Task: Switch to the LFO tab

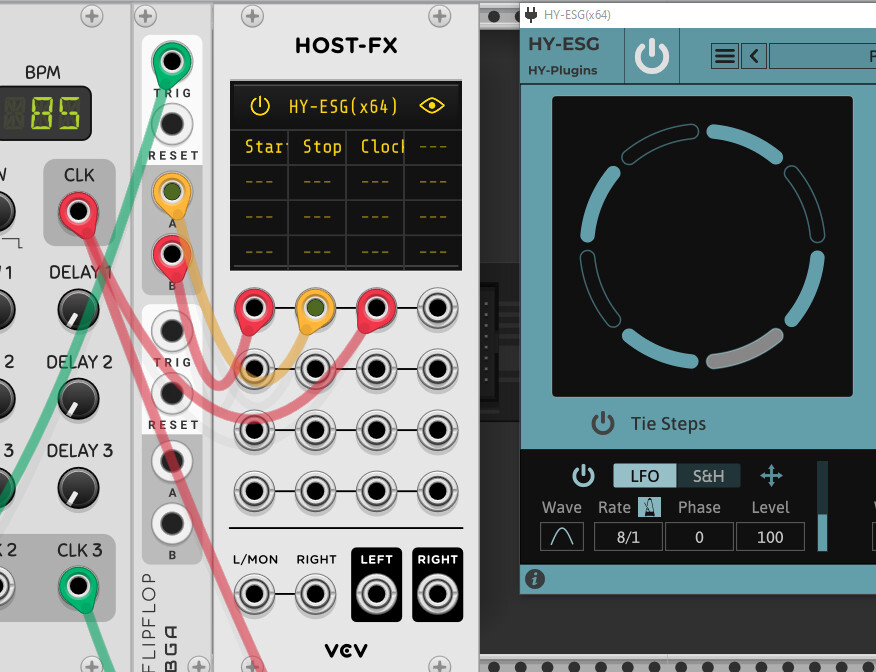Action: pos(645,476)
